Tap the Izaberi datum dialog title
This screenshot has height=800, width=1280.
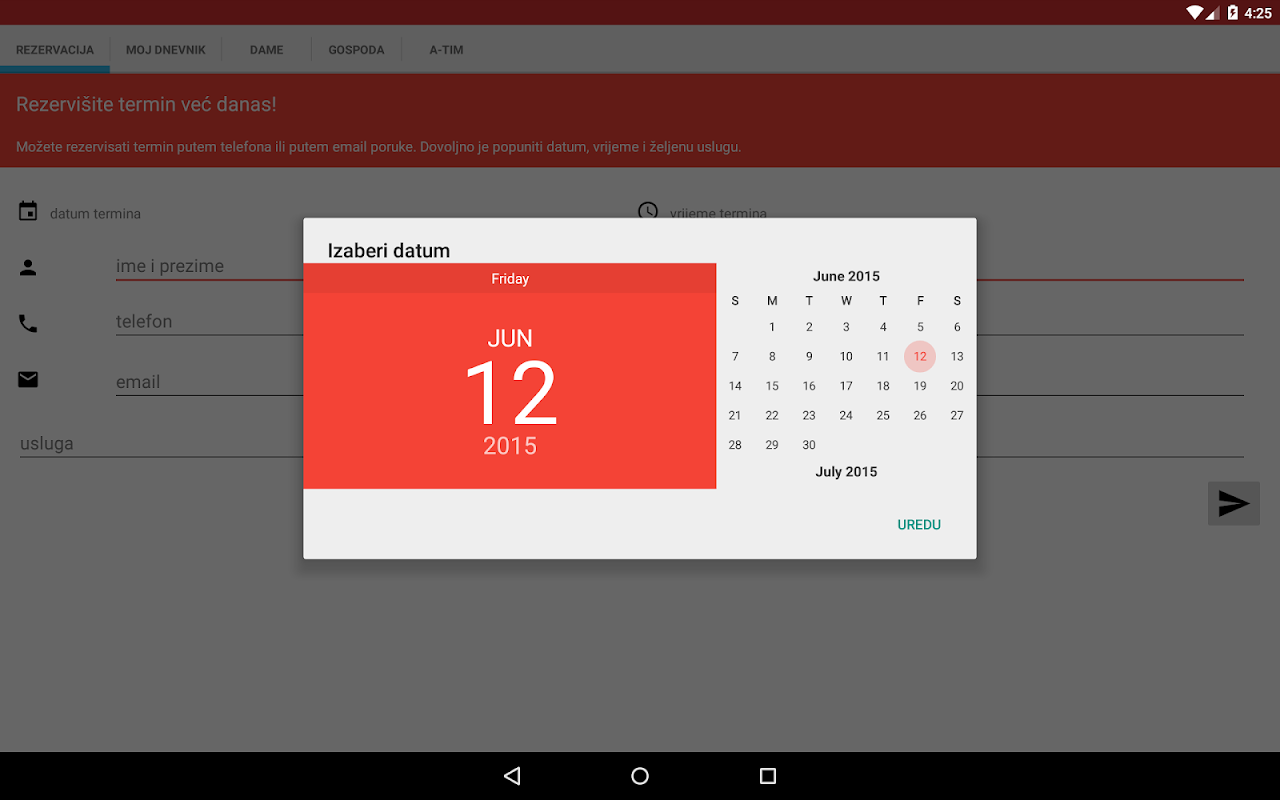coord(389,251)
